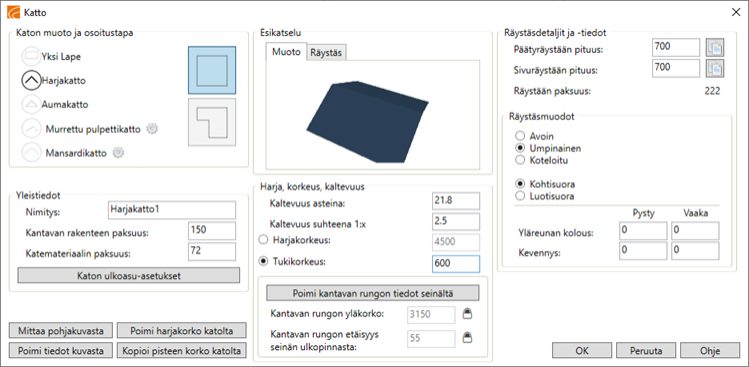Click the Yläreunan kolous Pysty field
749x367 pixels.
[643, 231]
